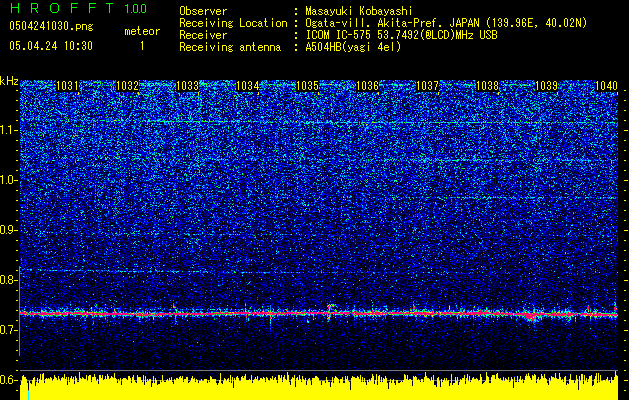
Task: Click the yellow signal level graph
Action: (319, 386)
